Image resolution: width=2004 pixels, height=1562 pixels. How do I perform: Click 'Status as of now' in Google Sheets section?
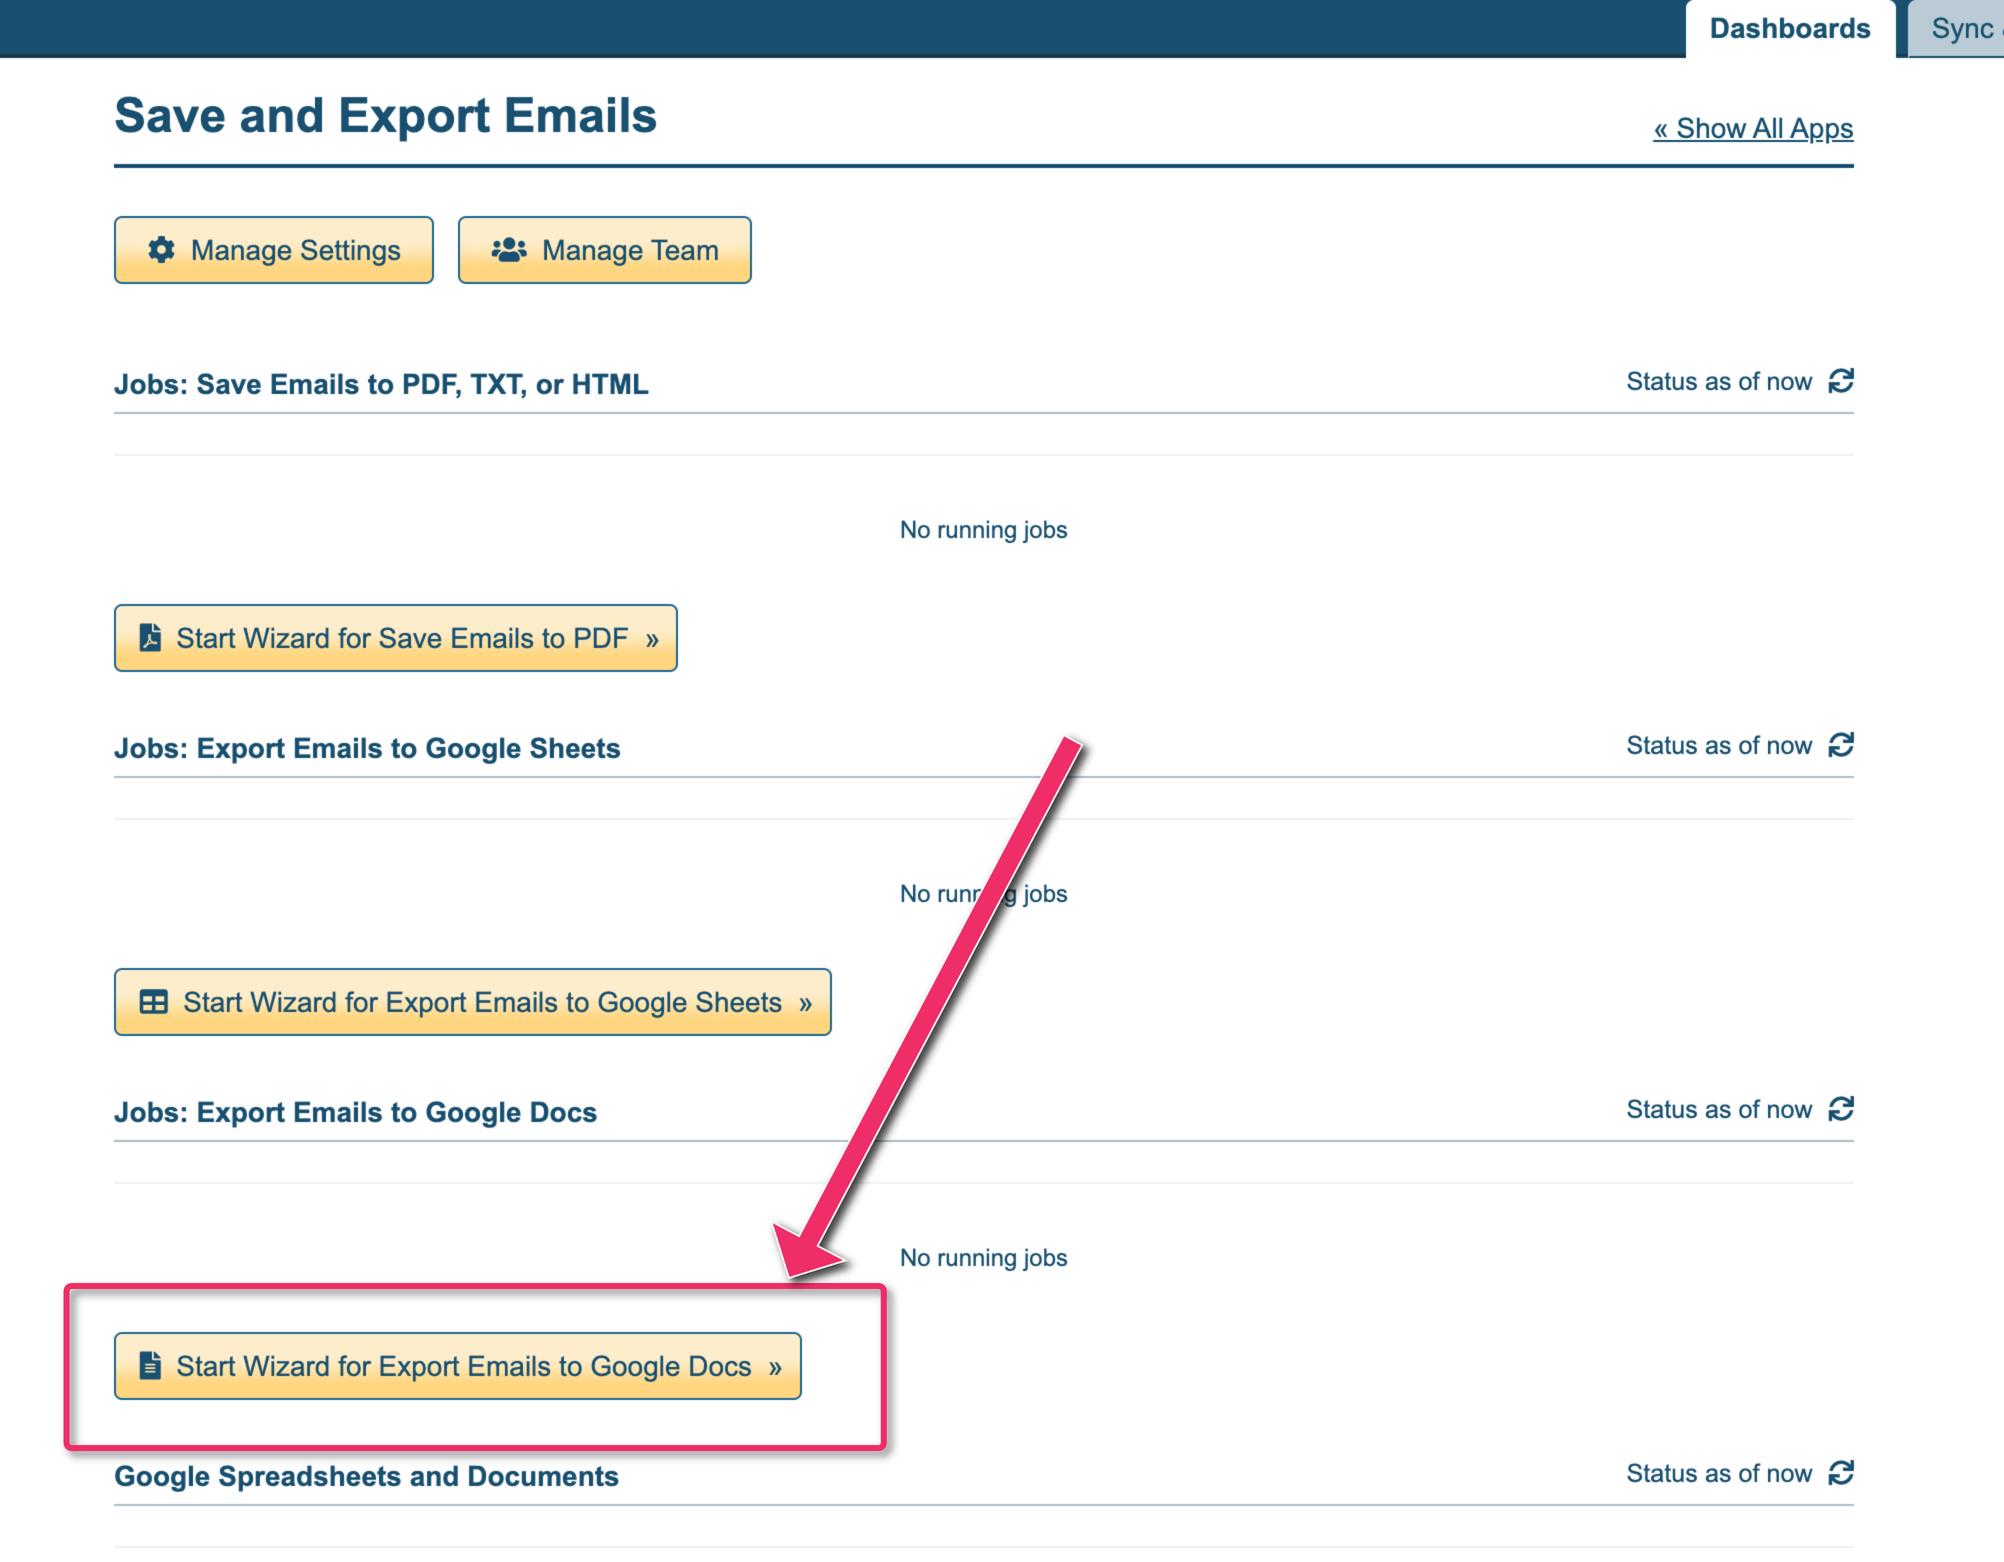pyautogui.click(x=1719, y=746)
